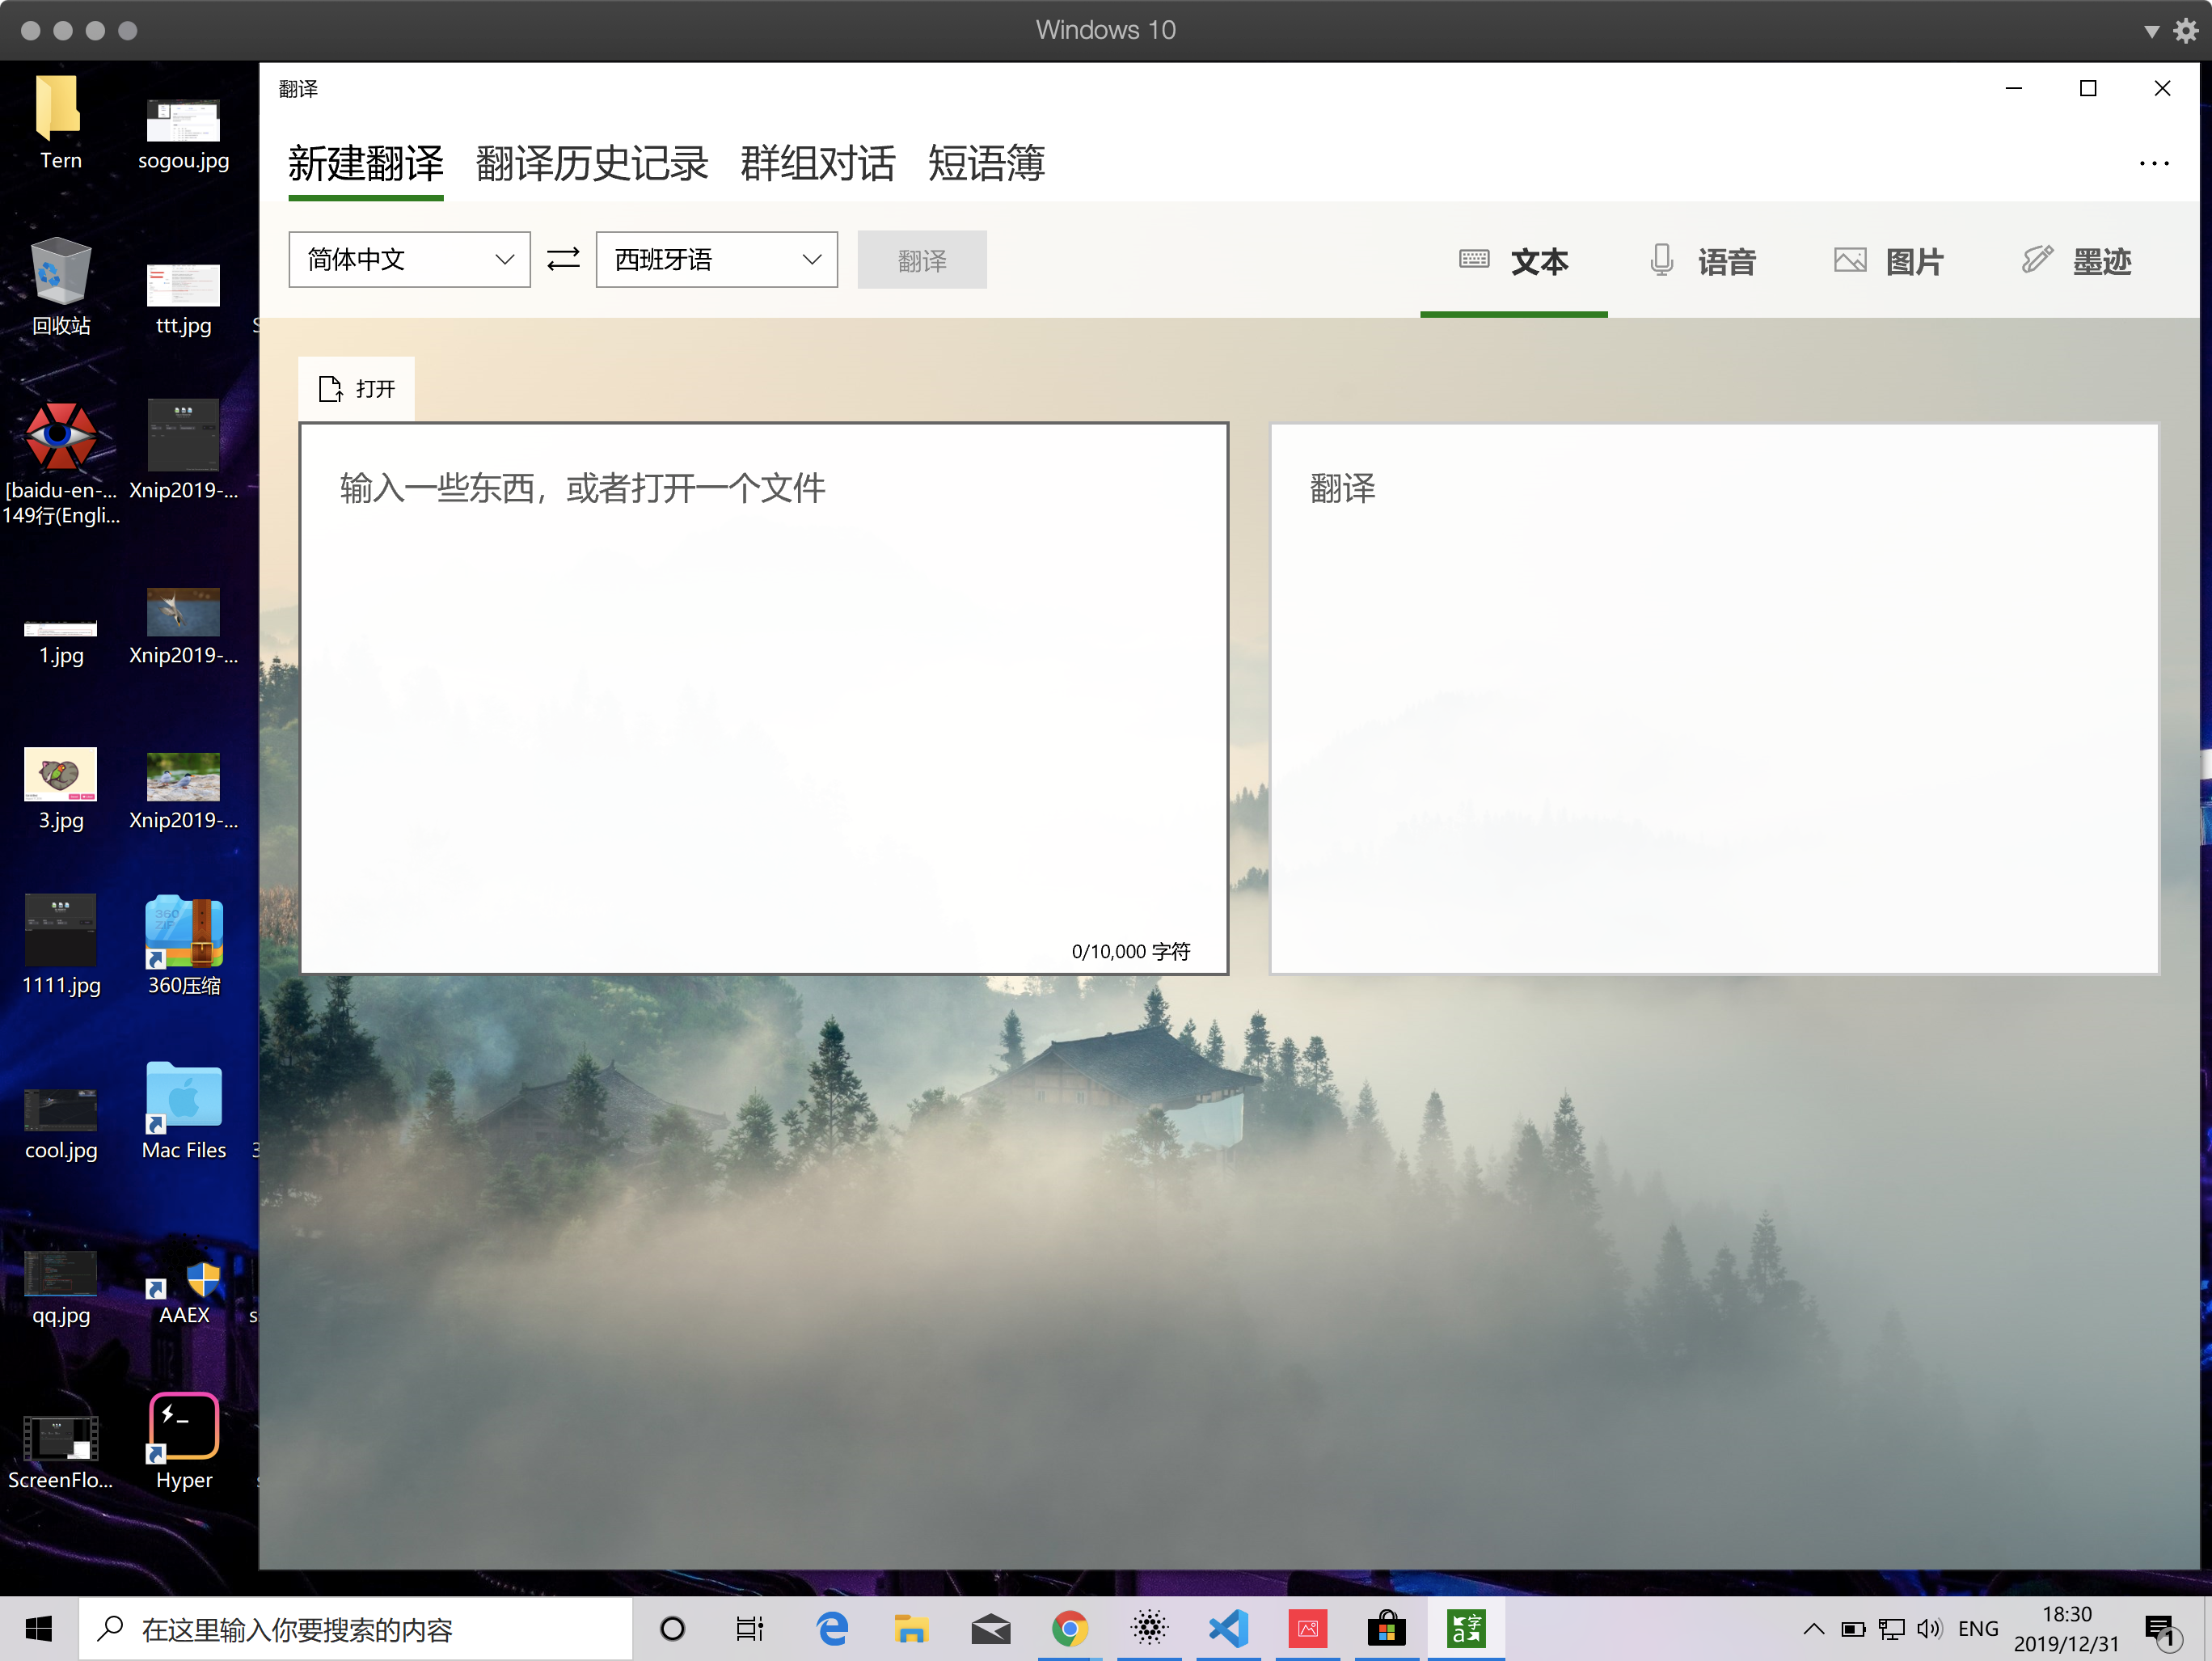Open the three-dot more options menu
2212x1661 pixels.
click(2153, 164)
